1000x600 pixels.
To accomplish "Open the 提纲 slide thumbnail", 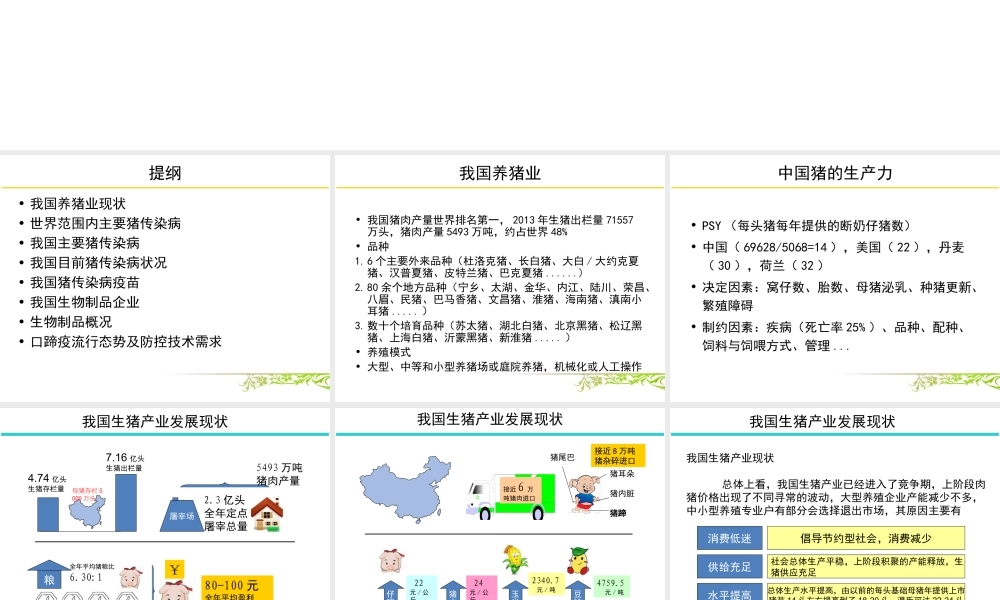I will click(164, 171).
